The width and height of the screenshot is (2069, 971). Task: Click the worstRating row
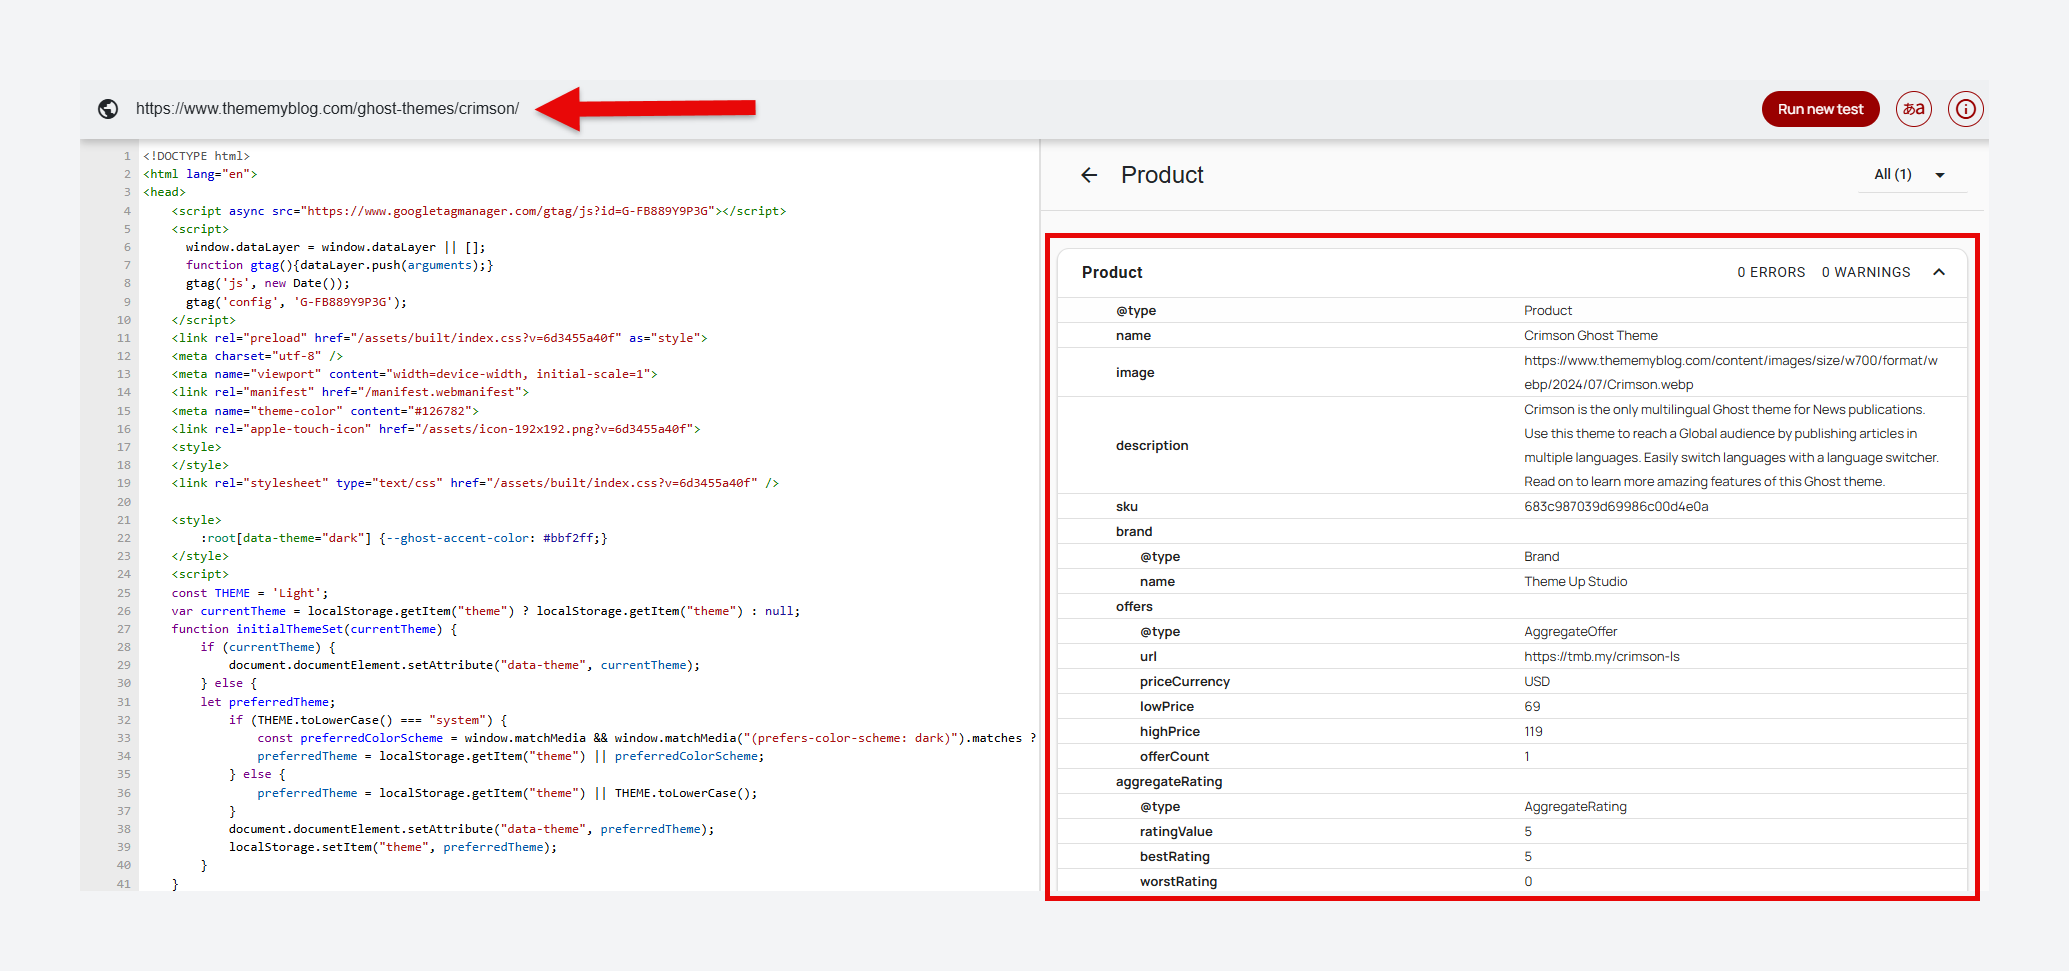click(x=1512, y=882)
